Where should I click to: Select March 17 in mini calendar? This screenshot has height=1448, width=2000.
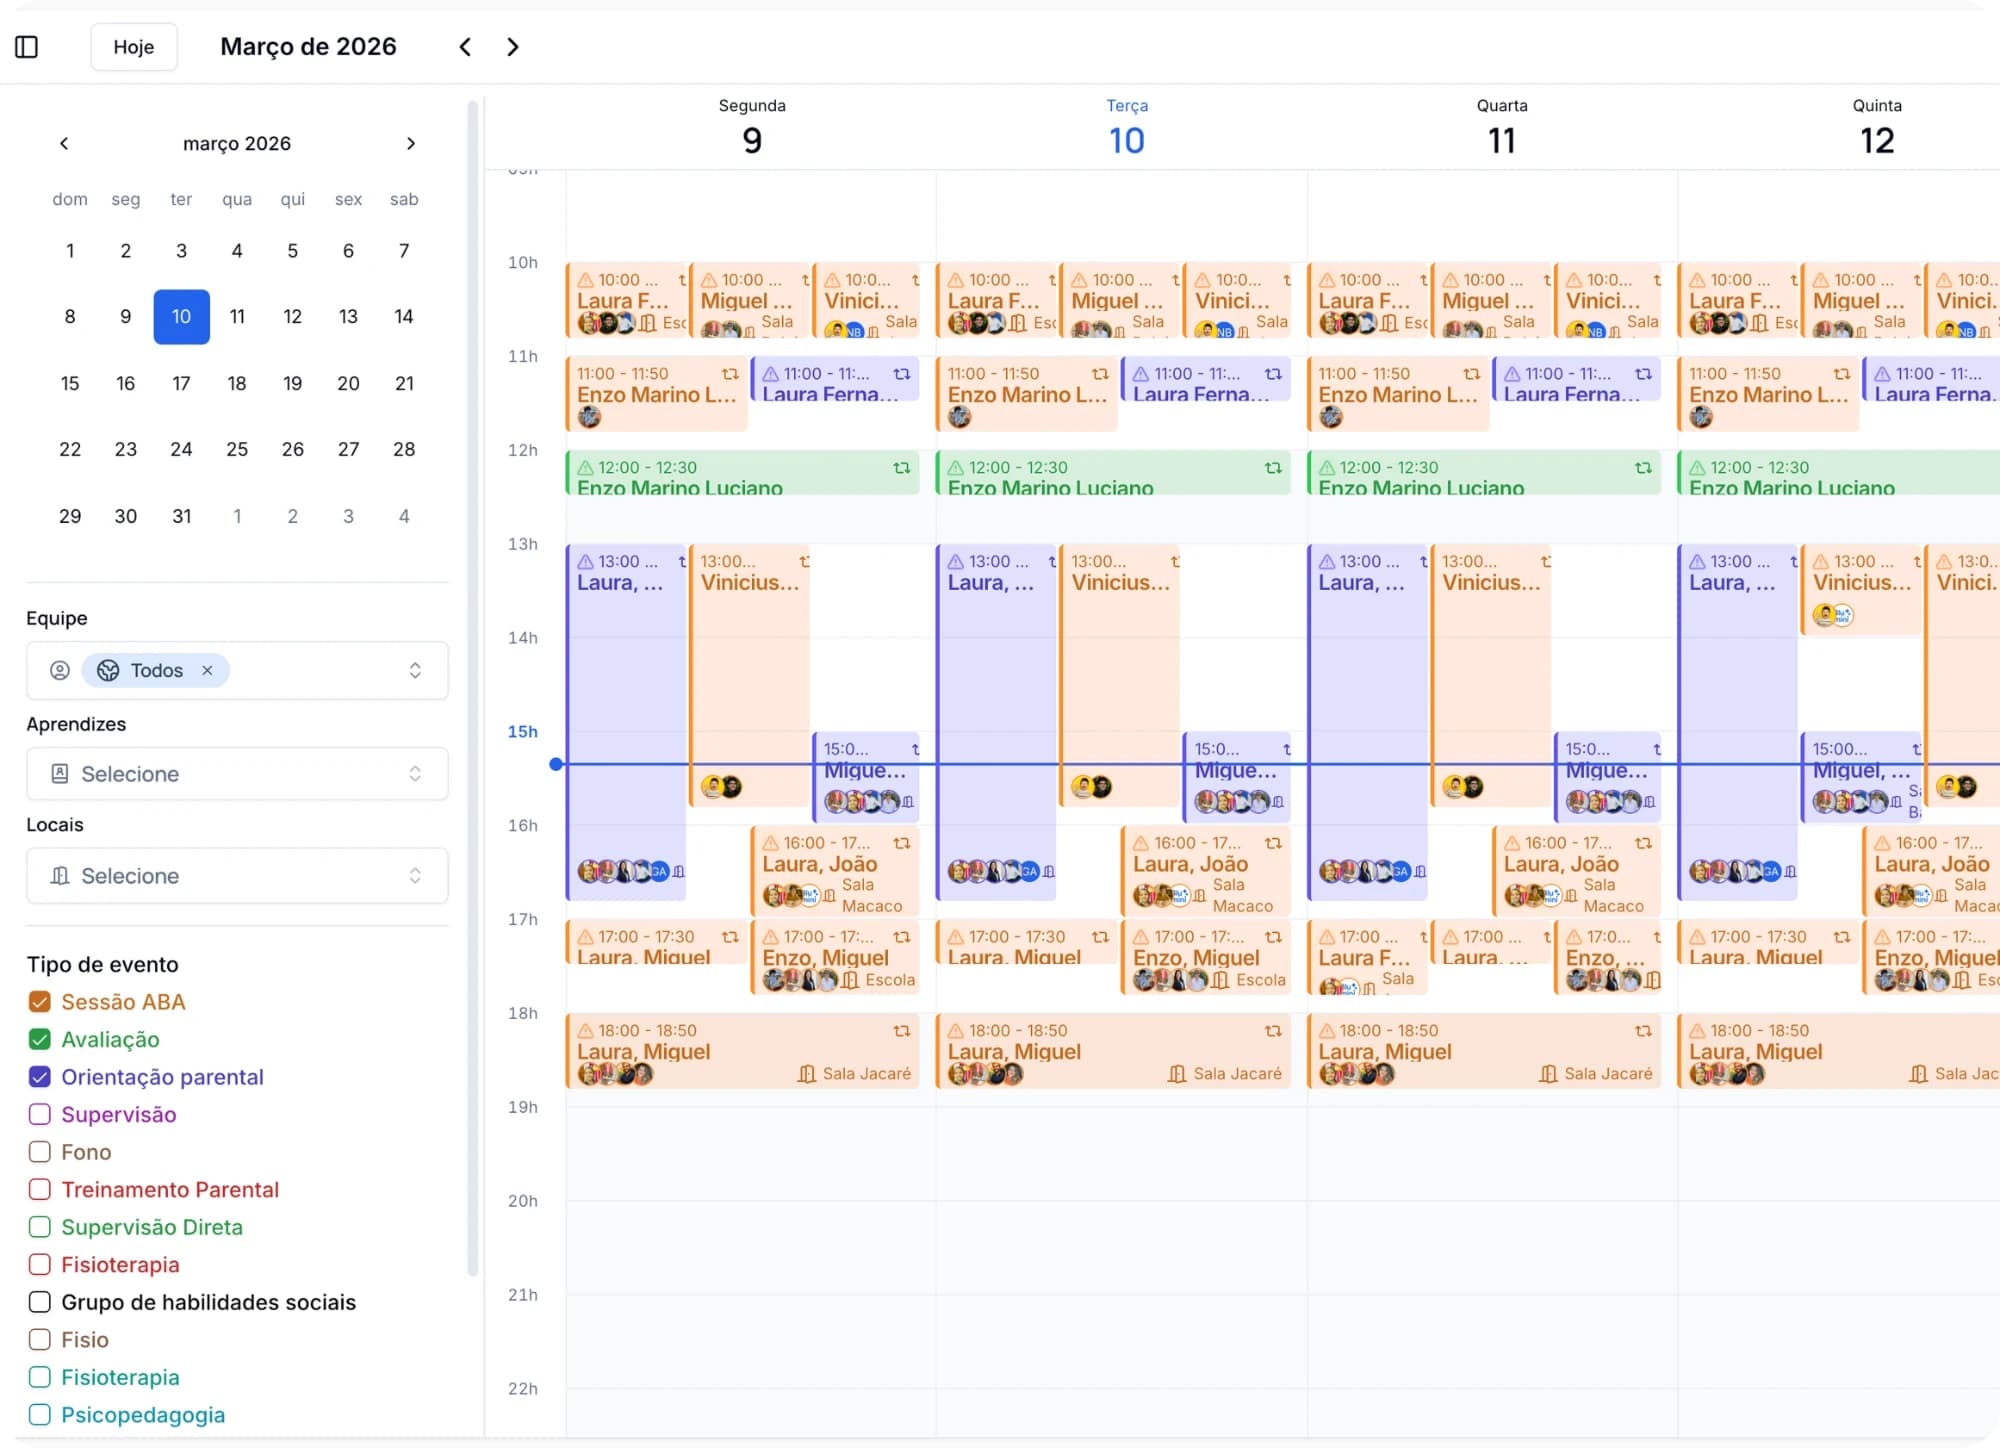181,383
